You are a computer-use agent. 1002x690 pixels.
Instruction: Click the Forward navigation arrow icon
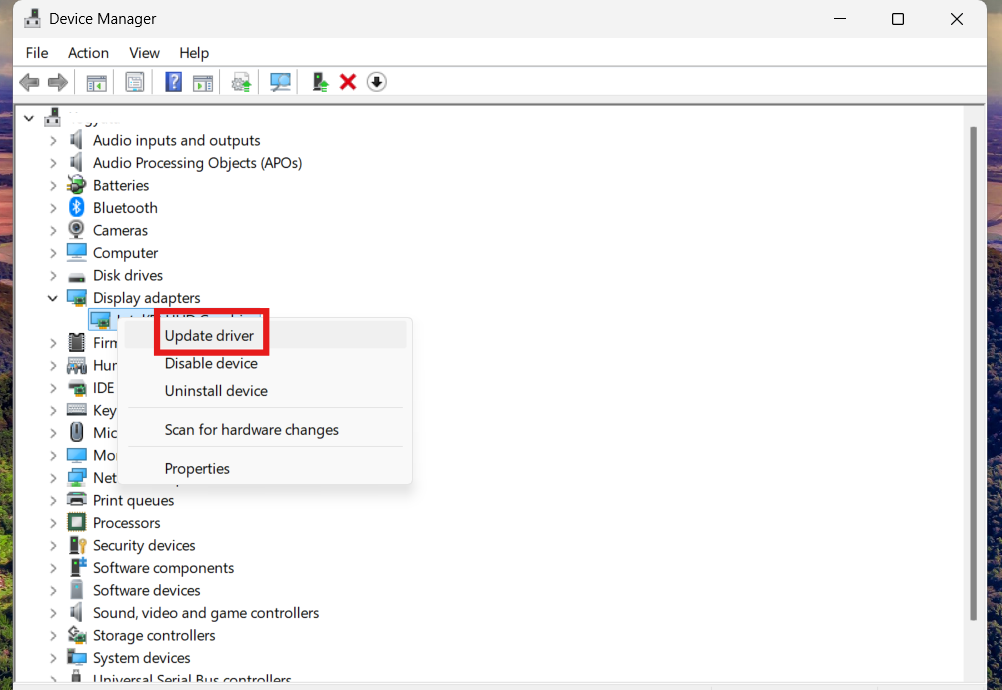pos(59,82)
